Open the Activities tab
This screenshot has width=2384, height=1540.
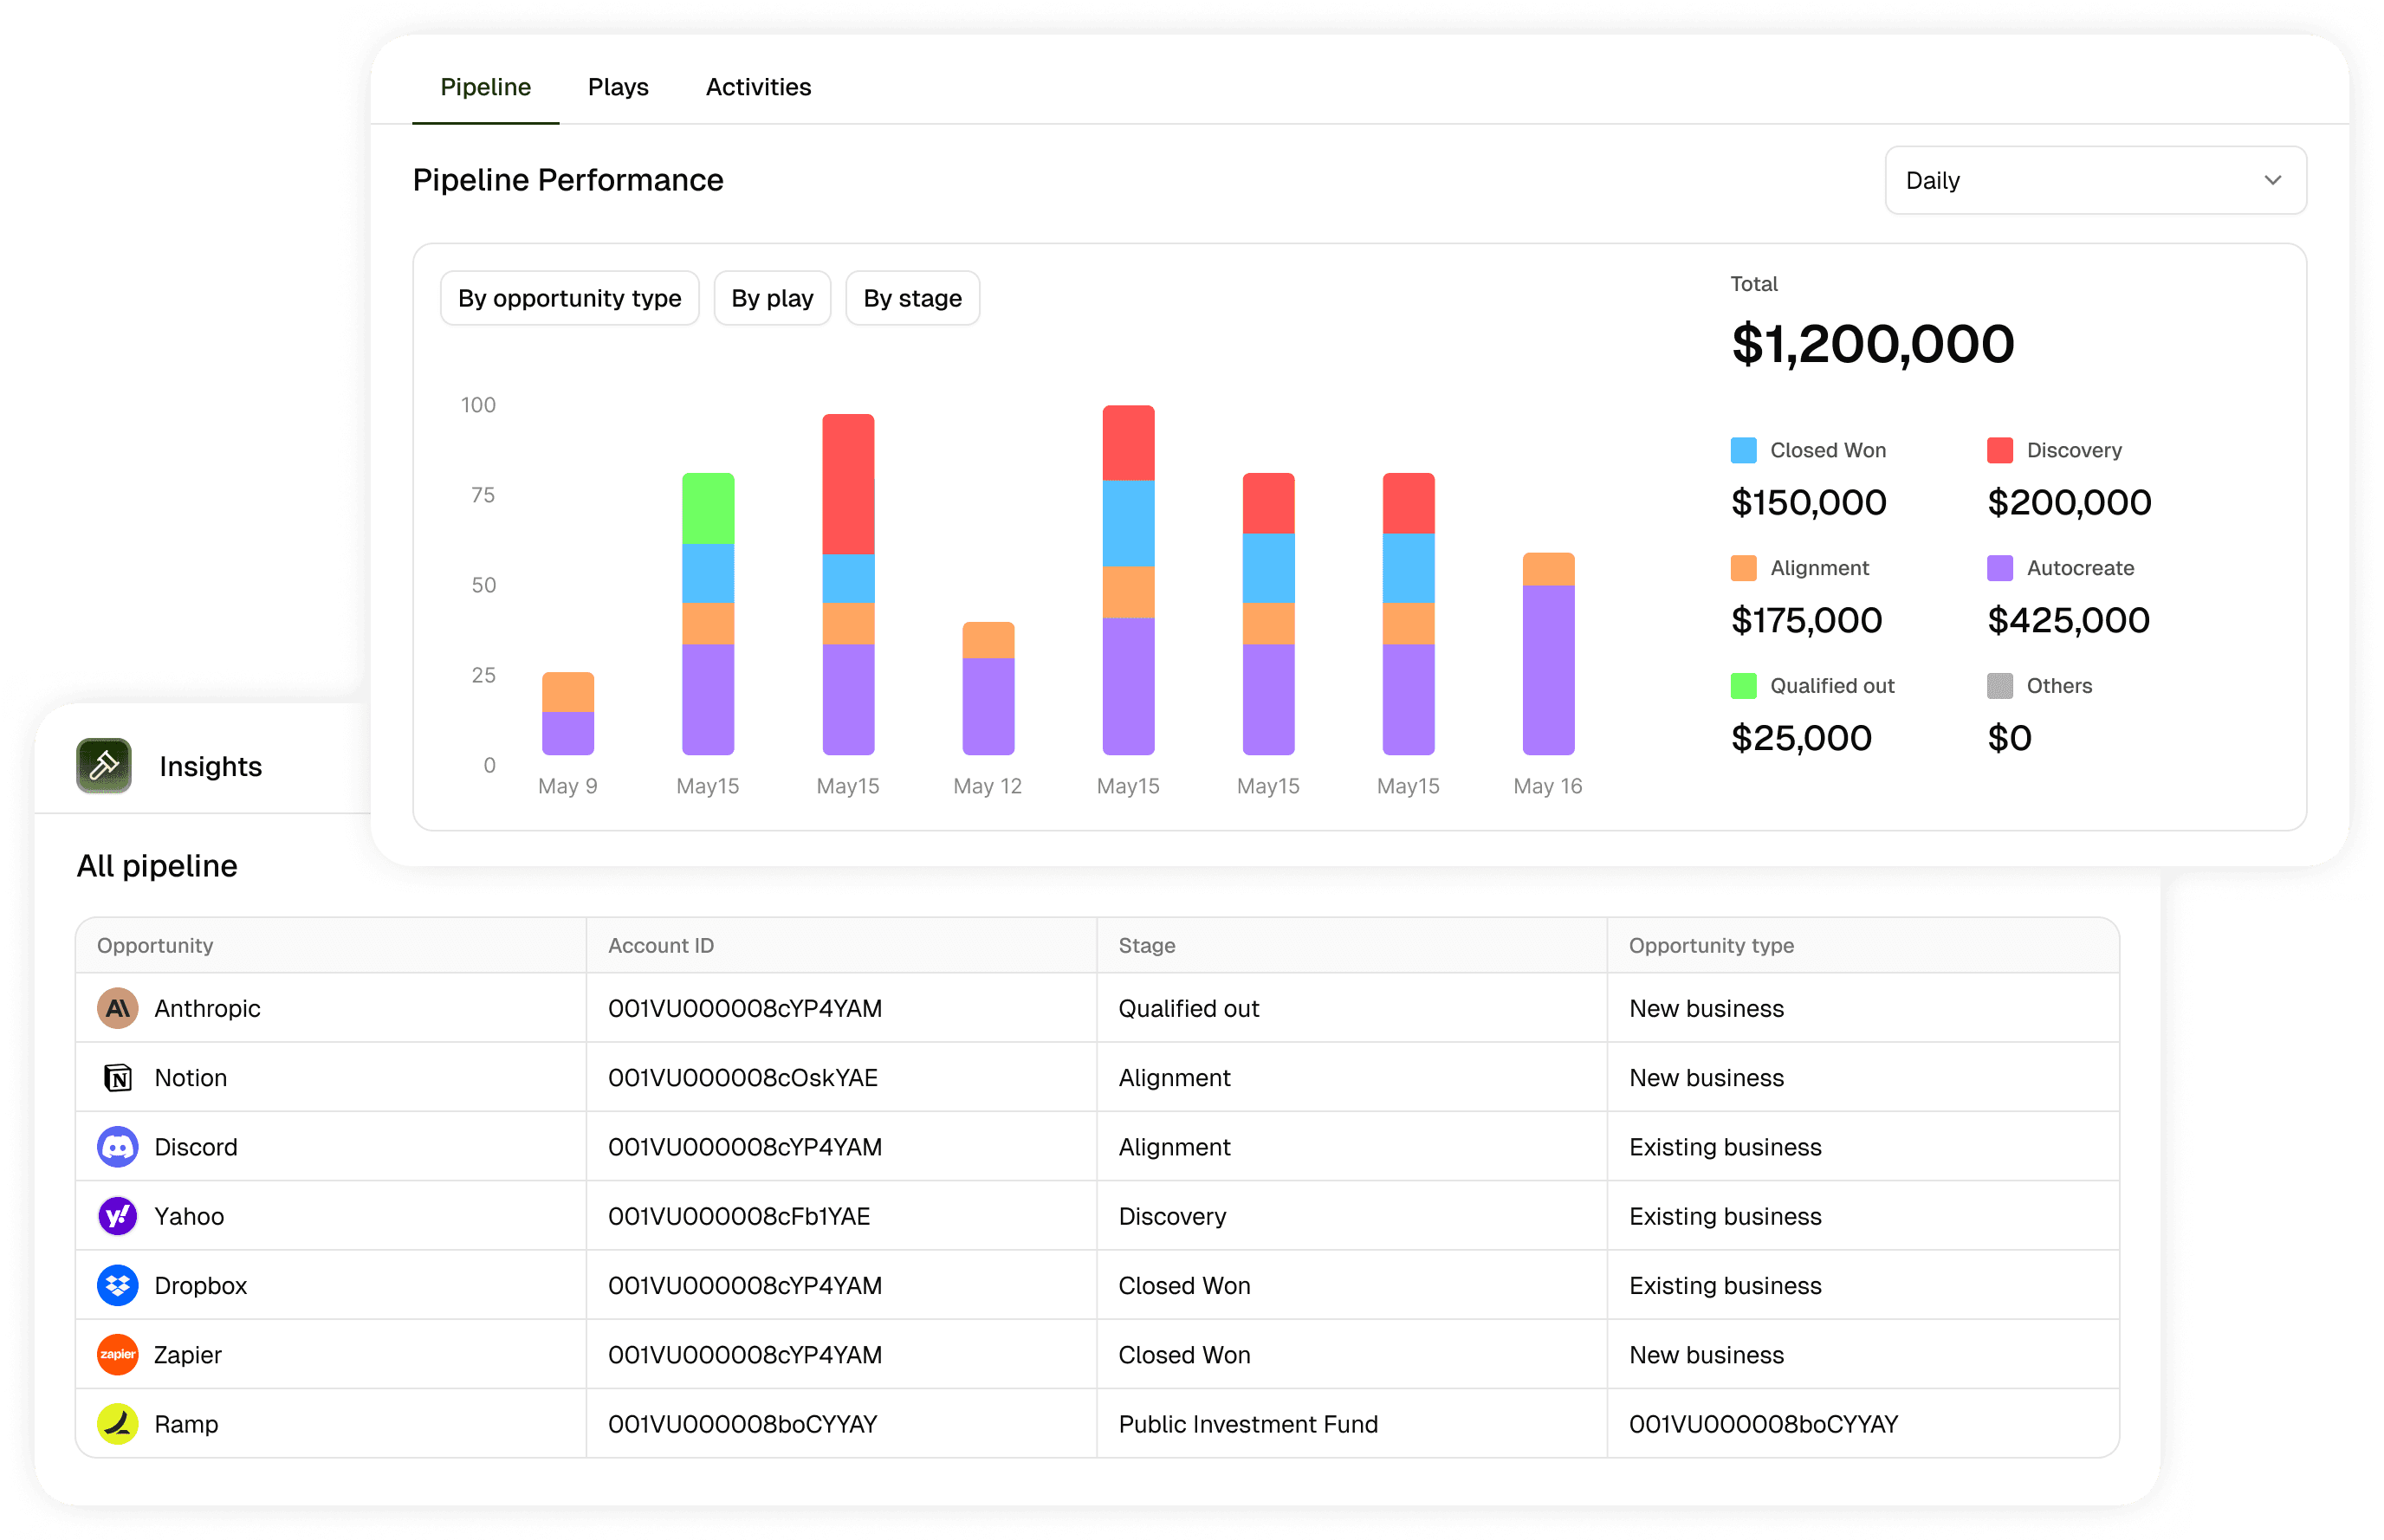(x=758, y=87)
